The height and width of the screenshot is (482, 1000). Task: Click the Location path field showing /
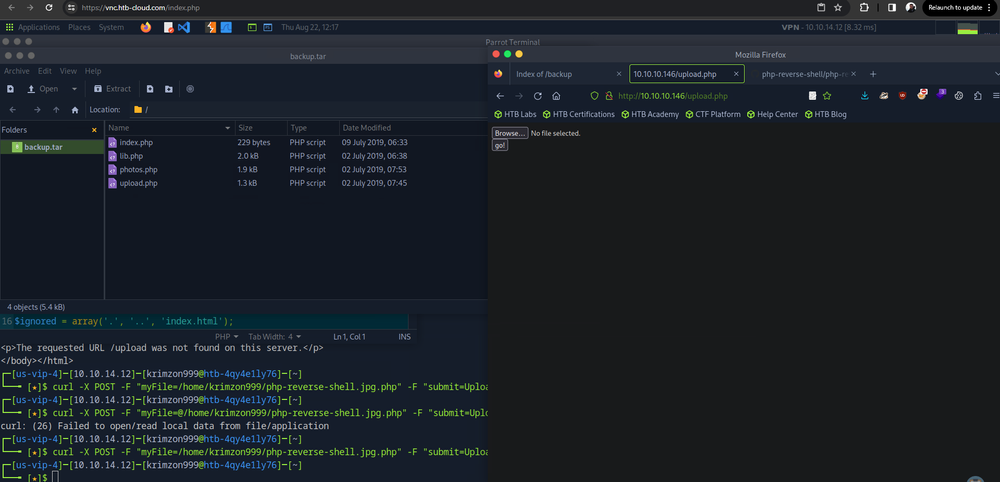(x=308, y=110)
